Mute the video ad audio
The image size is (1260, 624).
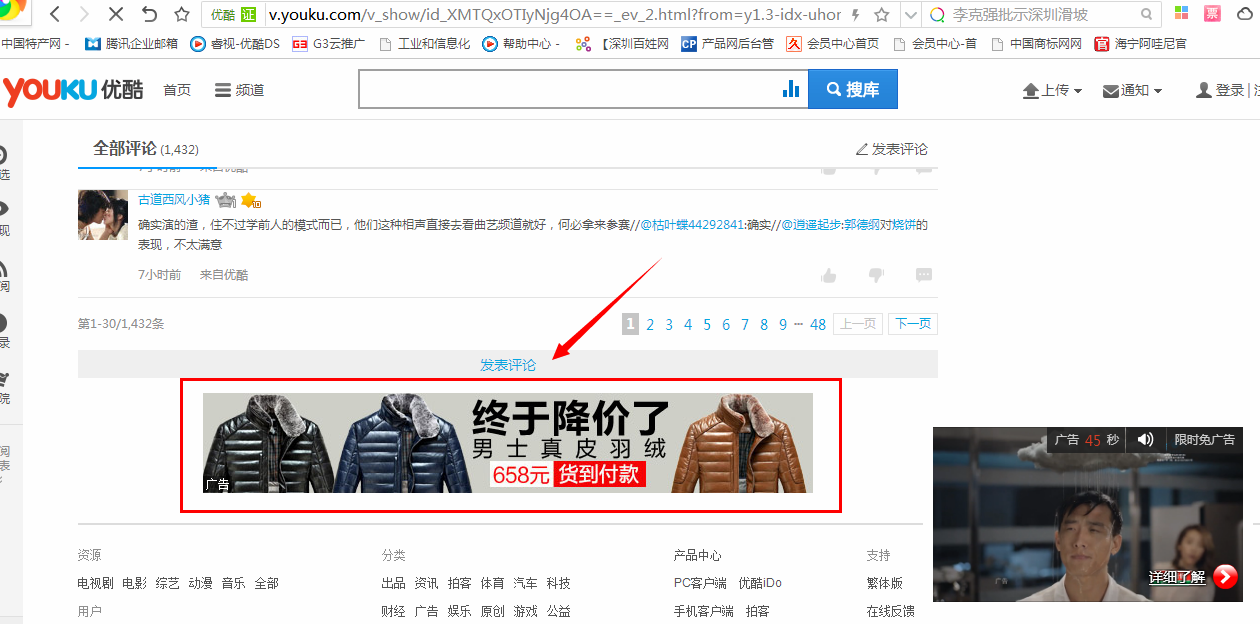tap(1145, 439)
